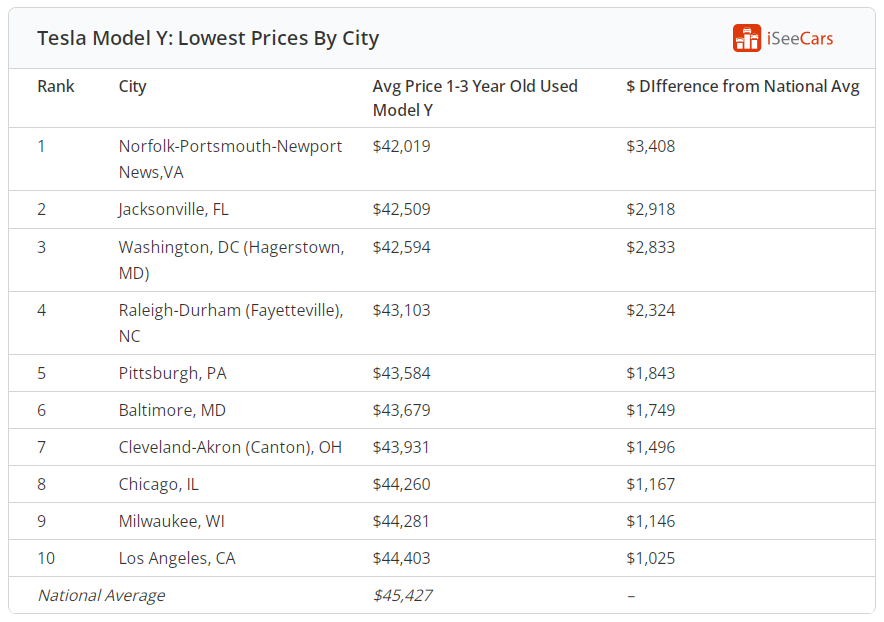This screenshot has height=622, width=884.
Task: Click the 'Rank' column header
Action: 56,86
